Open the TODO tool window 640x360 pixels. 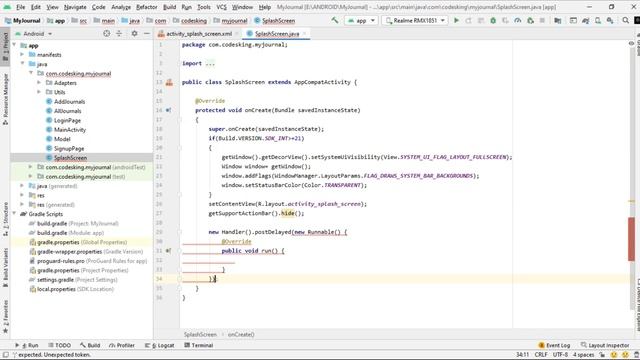click(59, 345)
